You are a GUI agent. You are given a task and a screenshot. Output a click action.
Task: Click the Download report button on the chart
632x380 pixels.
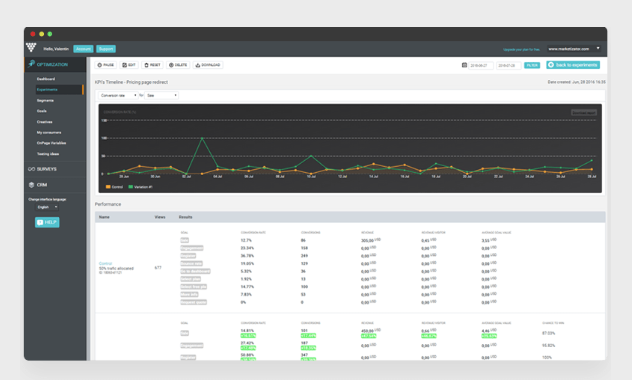pyautogui.click(x=584, y=112)
